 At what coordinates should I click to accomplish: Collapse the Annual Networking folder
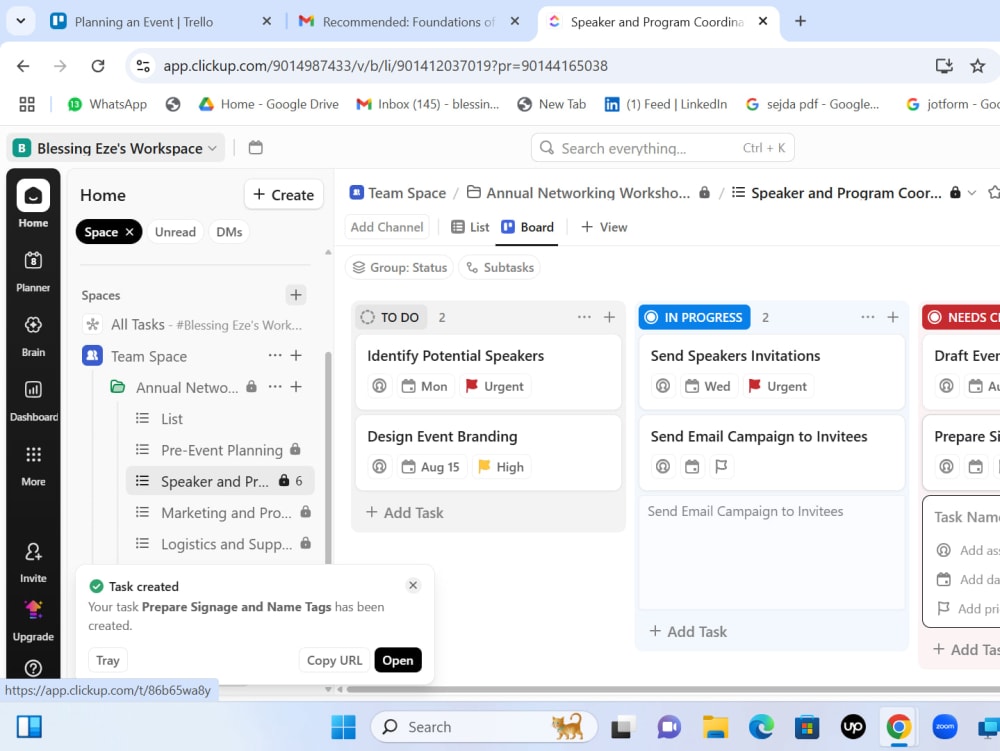coord(118,387)
